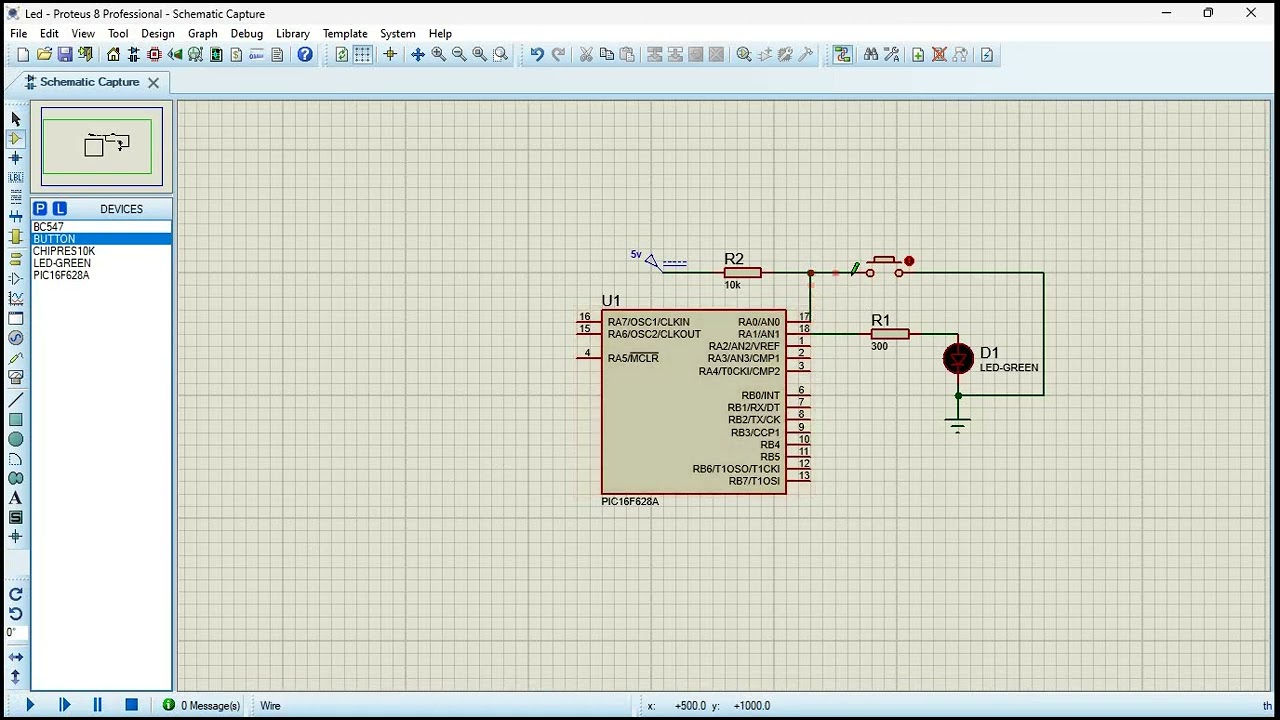Go to the Home page icon
The width and height of the screenshot is (1280, 720).
click(x=113, y=55)
